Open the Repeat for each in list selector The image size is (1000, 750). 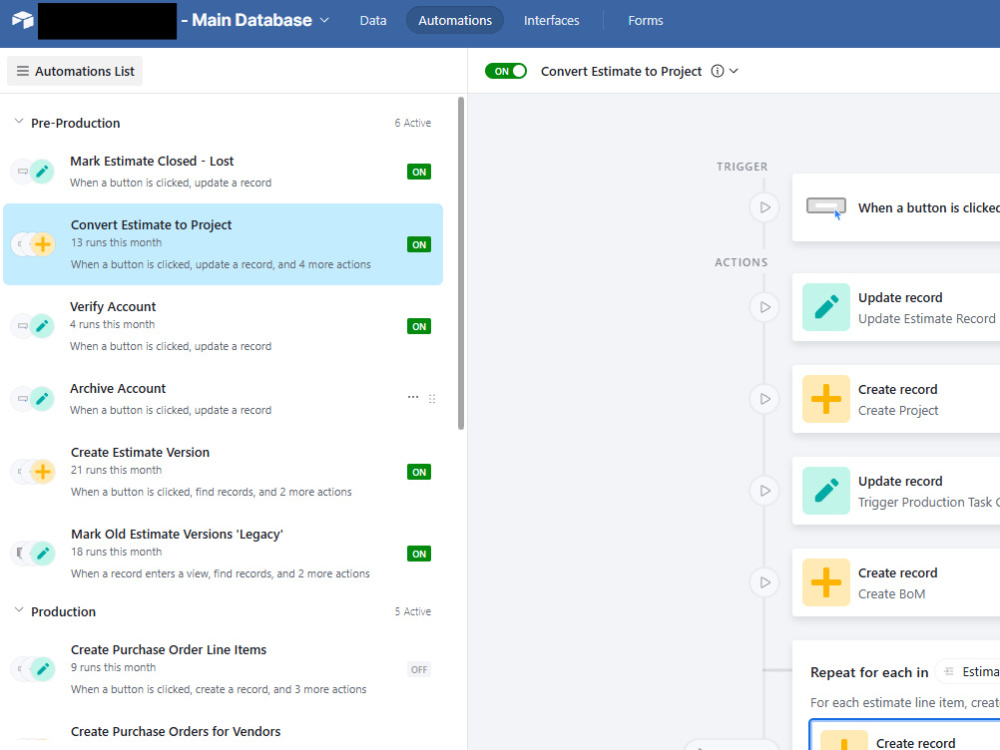968,672
